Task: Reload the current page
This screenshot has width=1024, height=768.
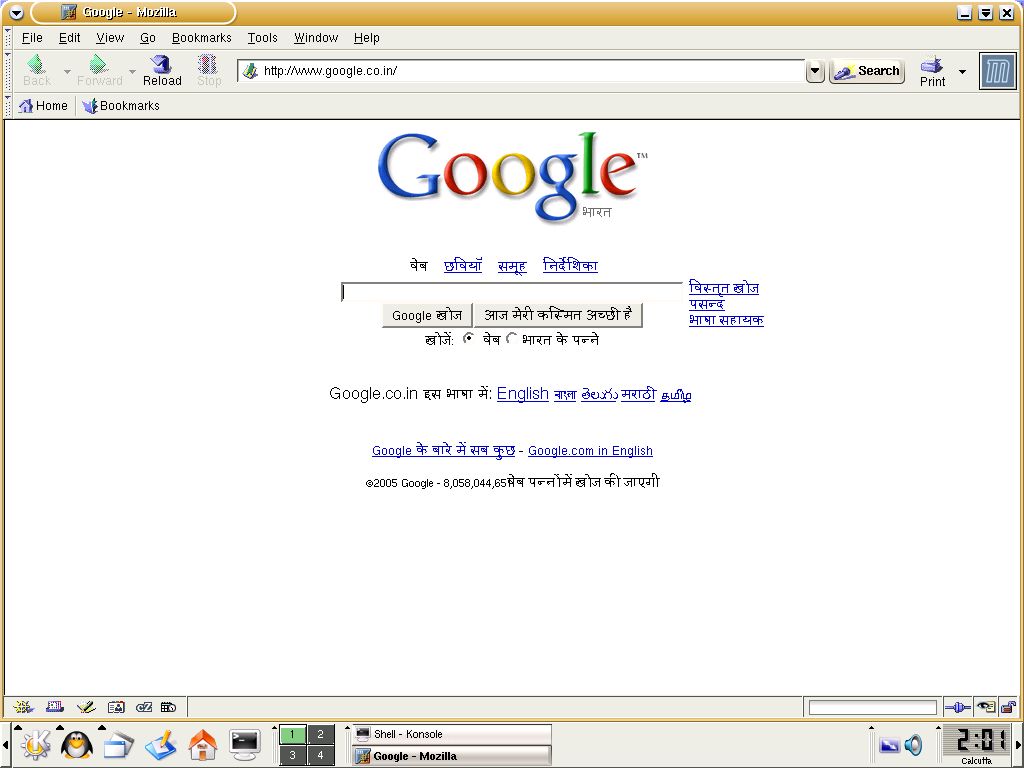Action: pos(162,71)
